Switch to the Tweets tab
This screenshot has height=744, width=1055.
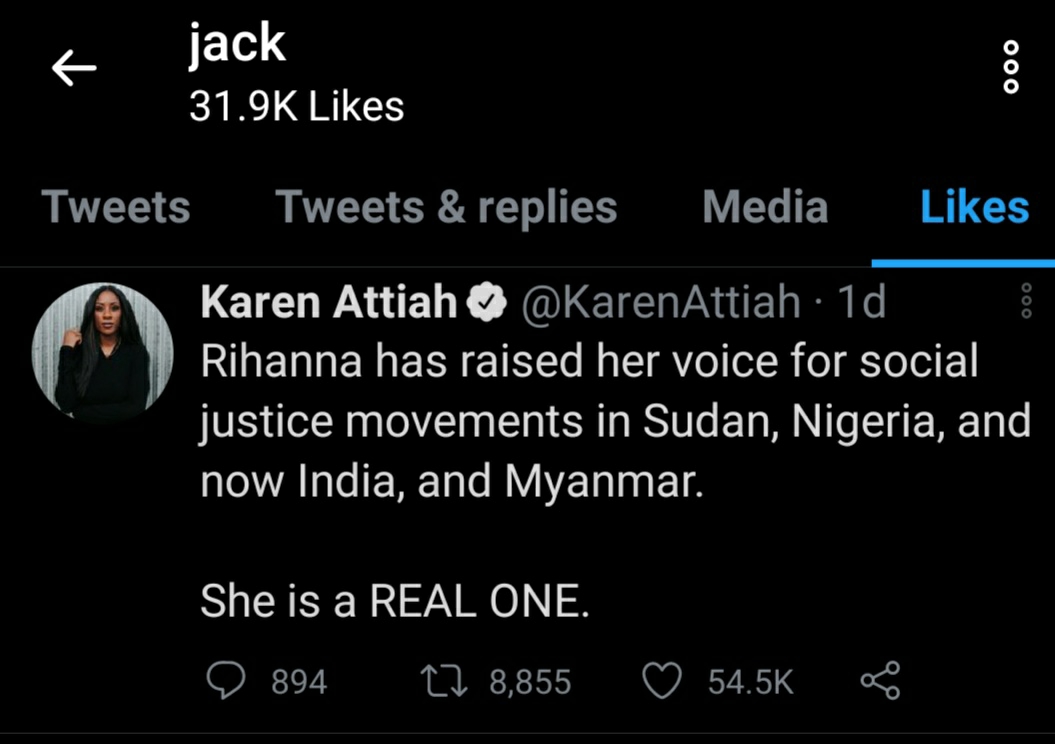(116, 207)
